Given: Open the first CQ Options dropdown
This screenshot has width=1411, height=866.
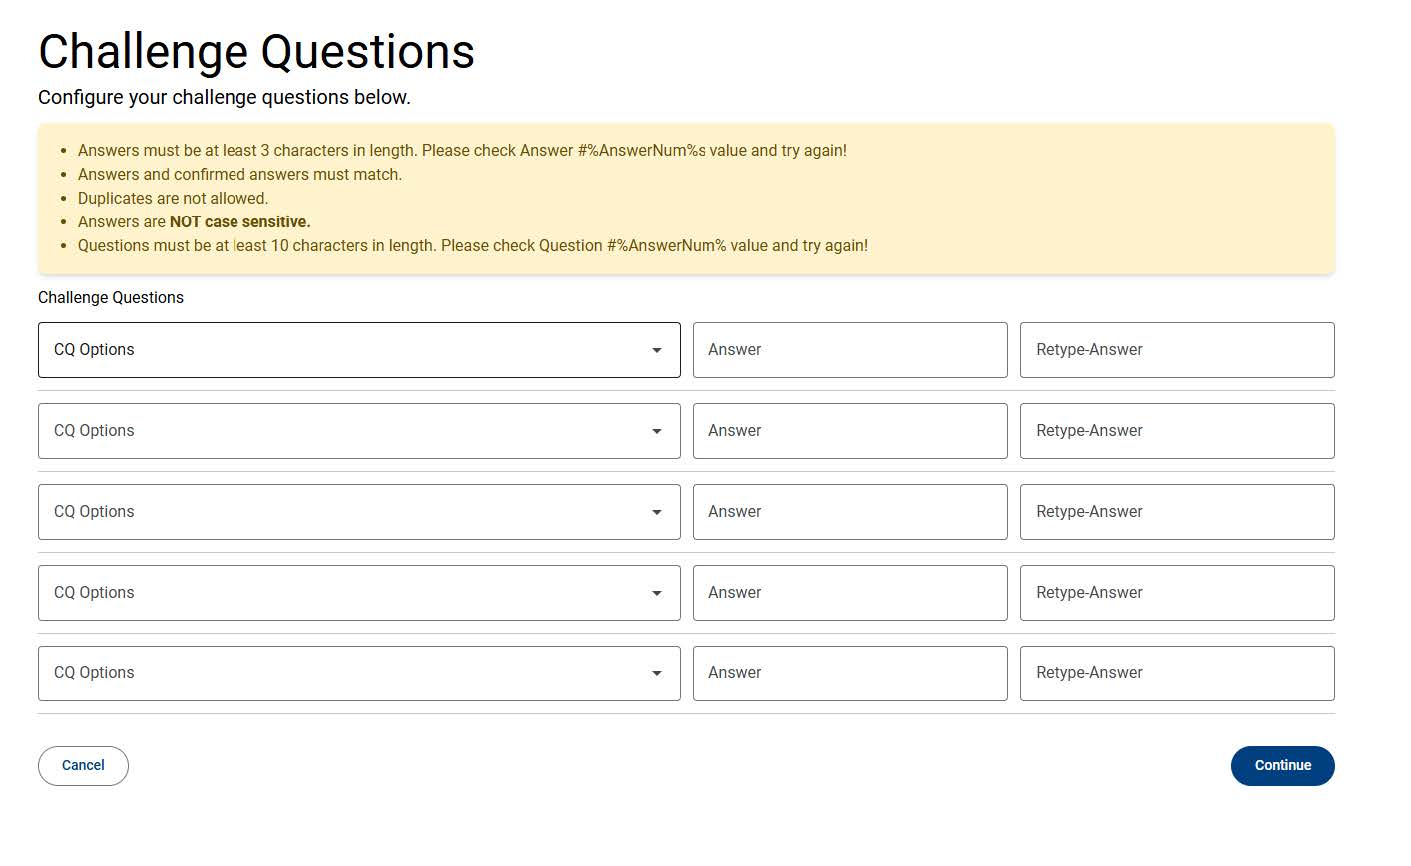Looking at the screenshot, I should pos(358,350).
